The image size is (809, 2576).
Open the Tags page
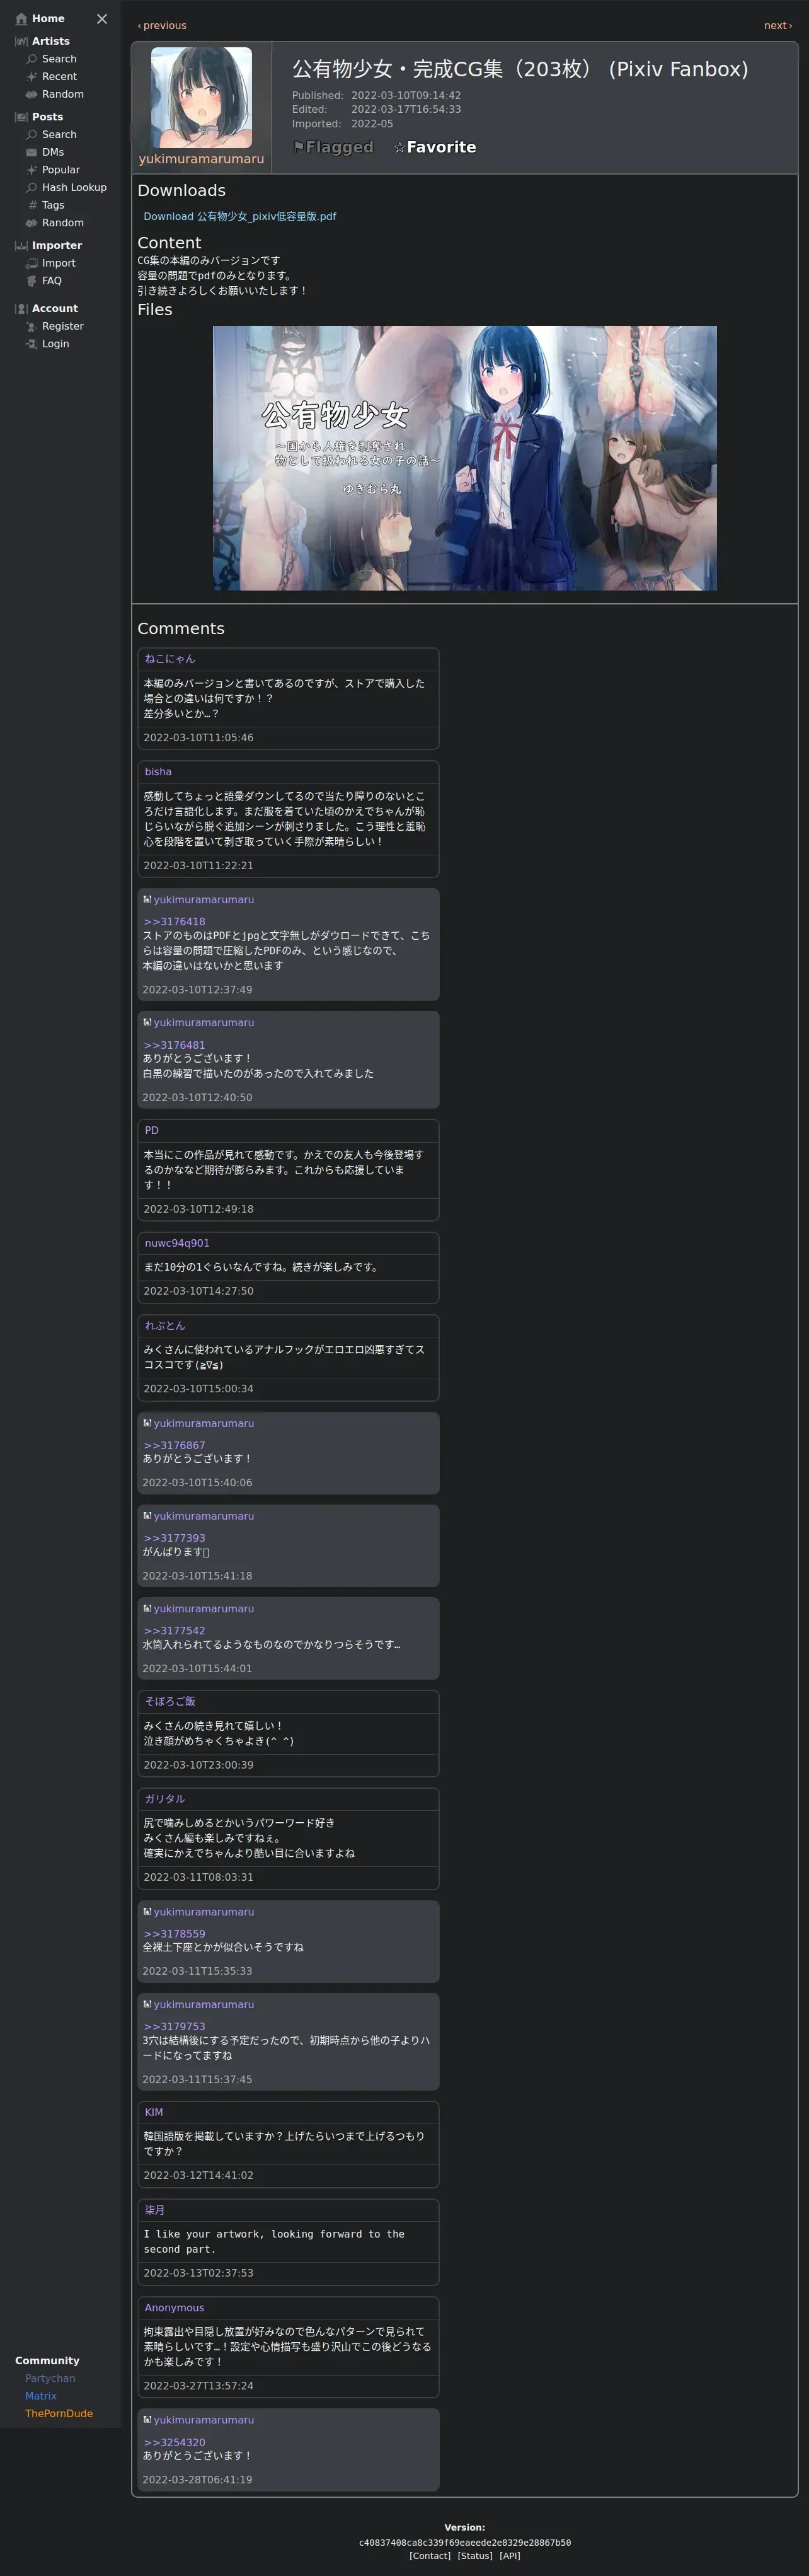pyautogui.click(x=53, y=205)
